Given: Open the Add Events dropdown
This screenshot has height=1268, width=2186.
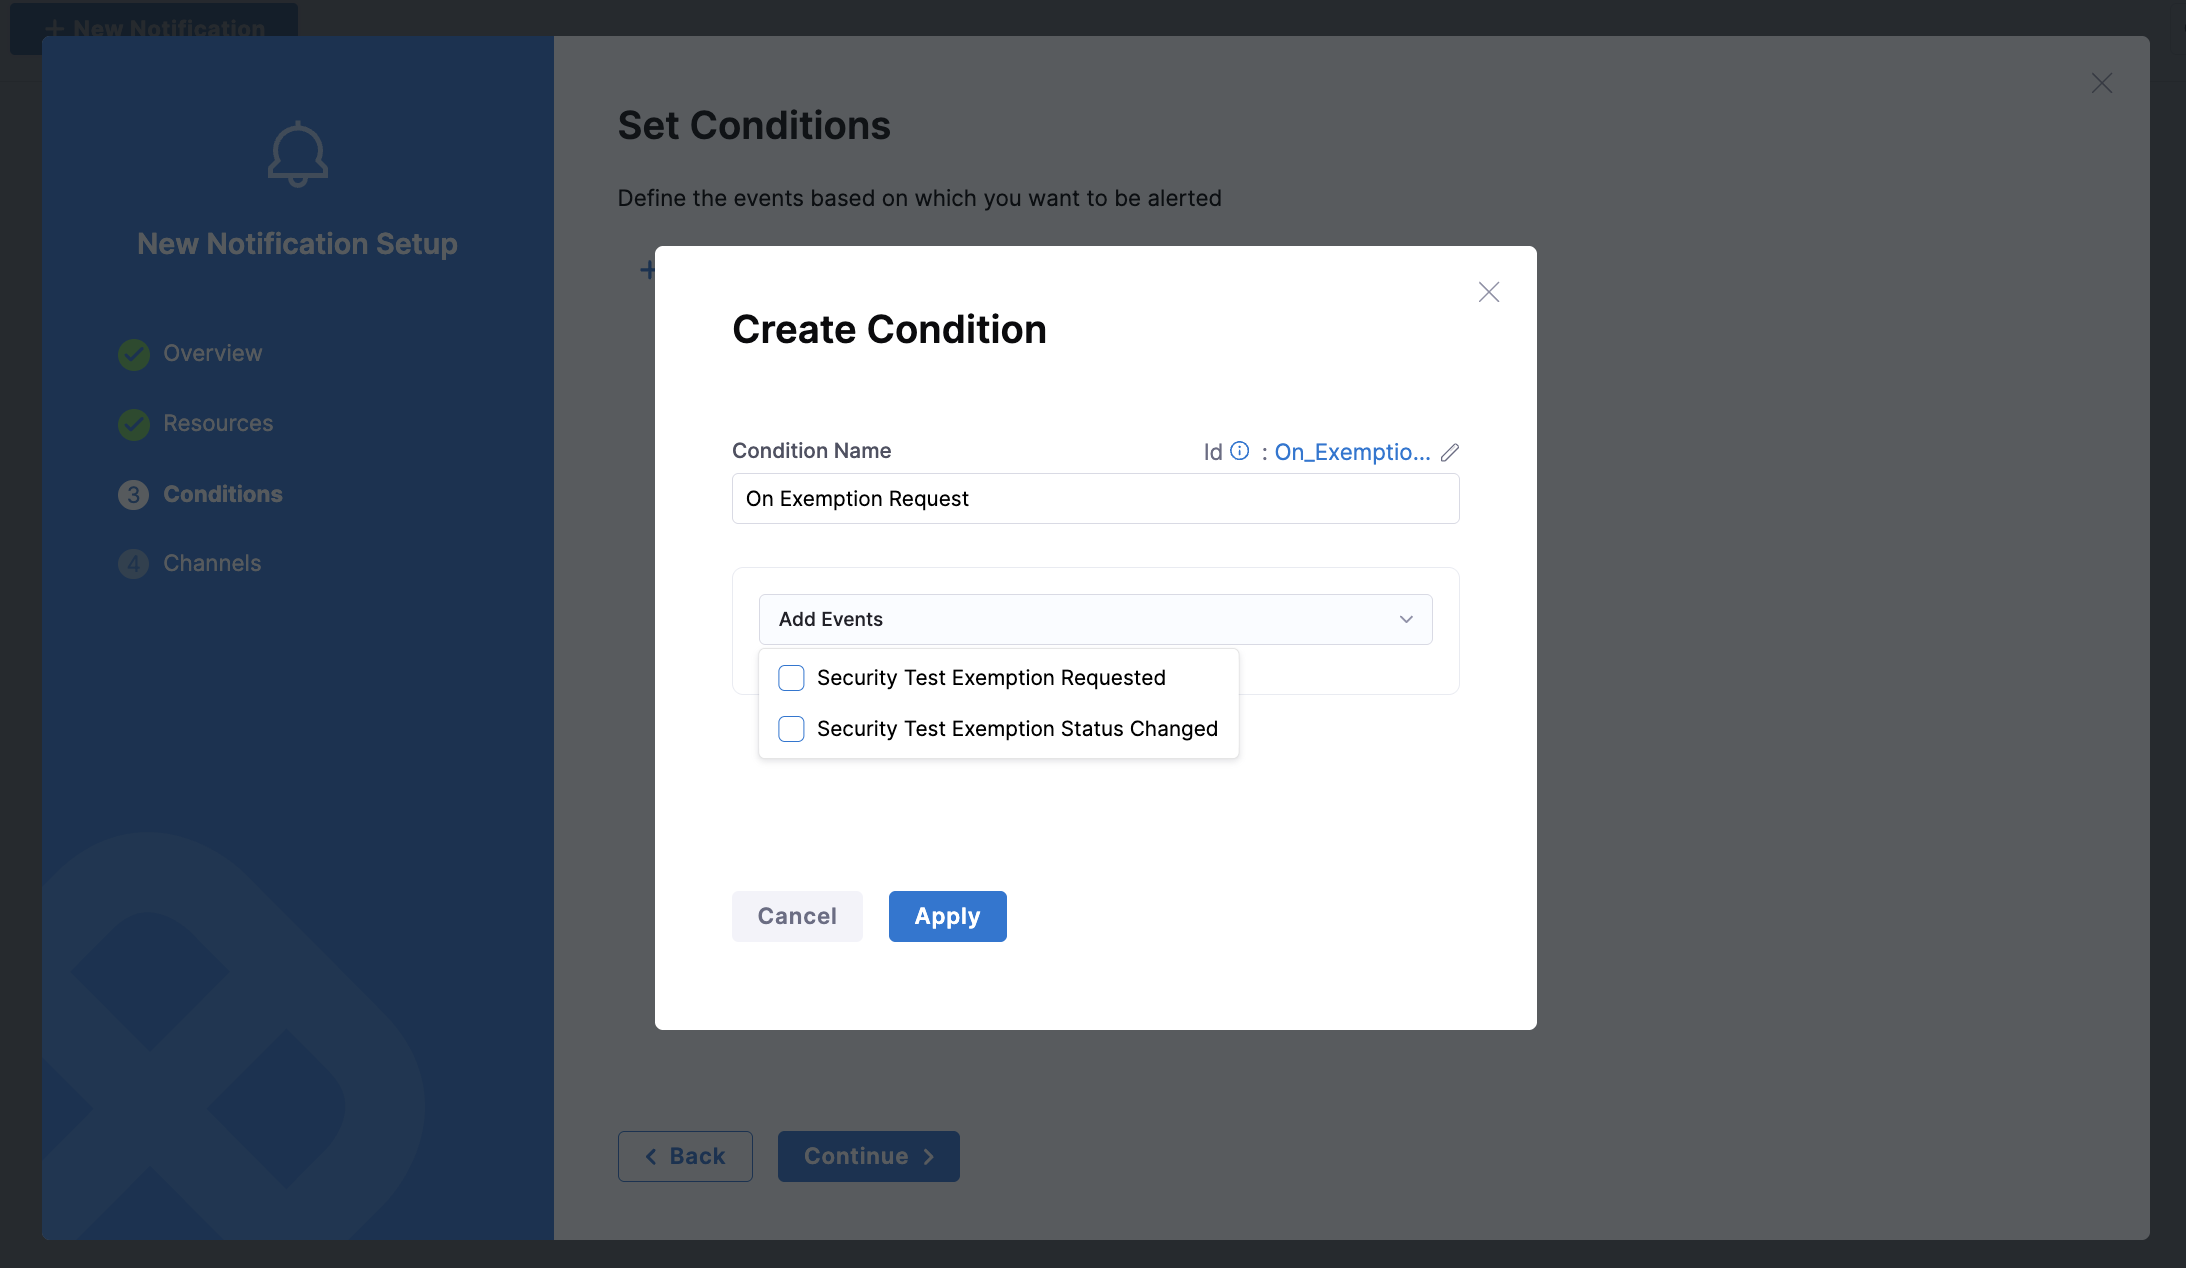Looking at the screenshot, I should pos(1094,620).
